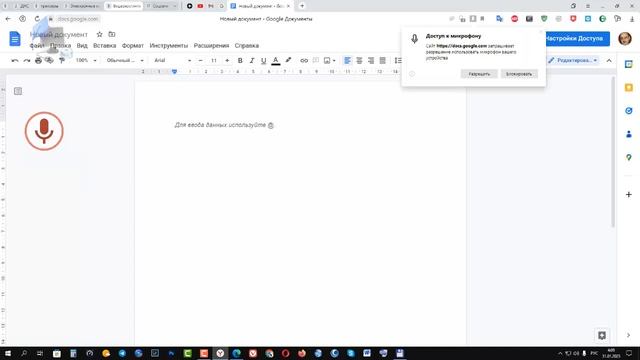The image size is (640, 360).
Task: Open Maps in the side panel
Action: click(x=629, y=157)
